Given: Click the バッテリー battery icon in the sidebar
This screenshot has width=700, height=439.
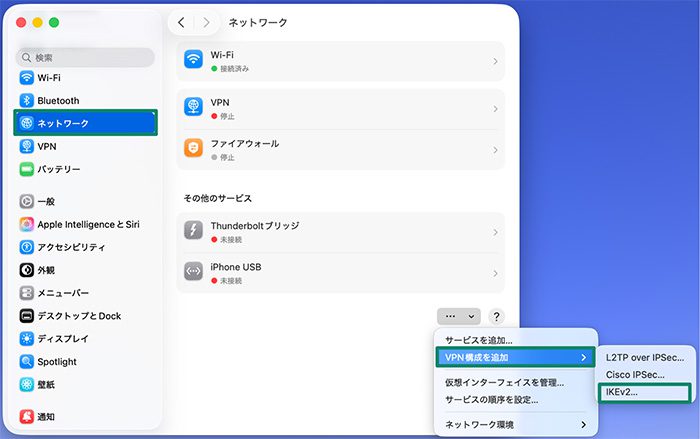Looking at the screenshot, I should coord(27,169).
